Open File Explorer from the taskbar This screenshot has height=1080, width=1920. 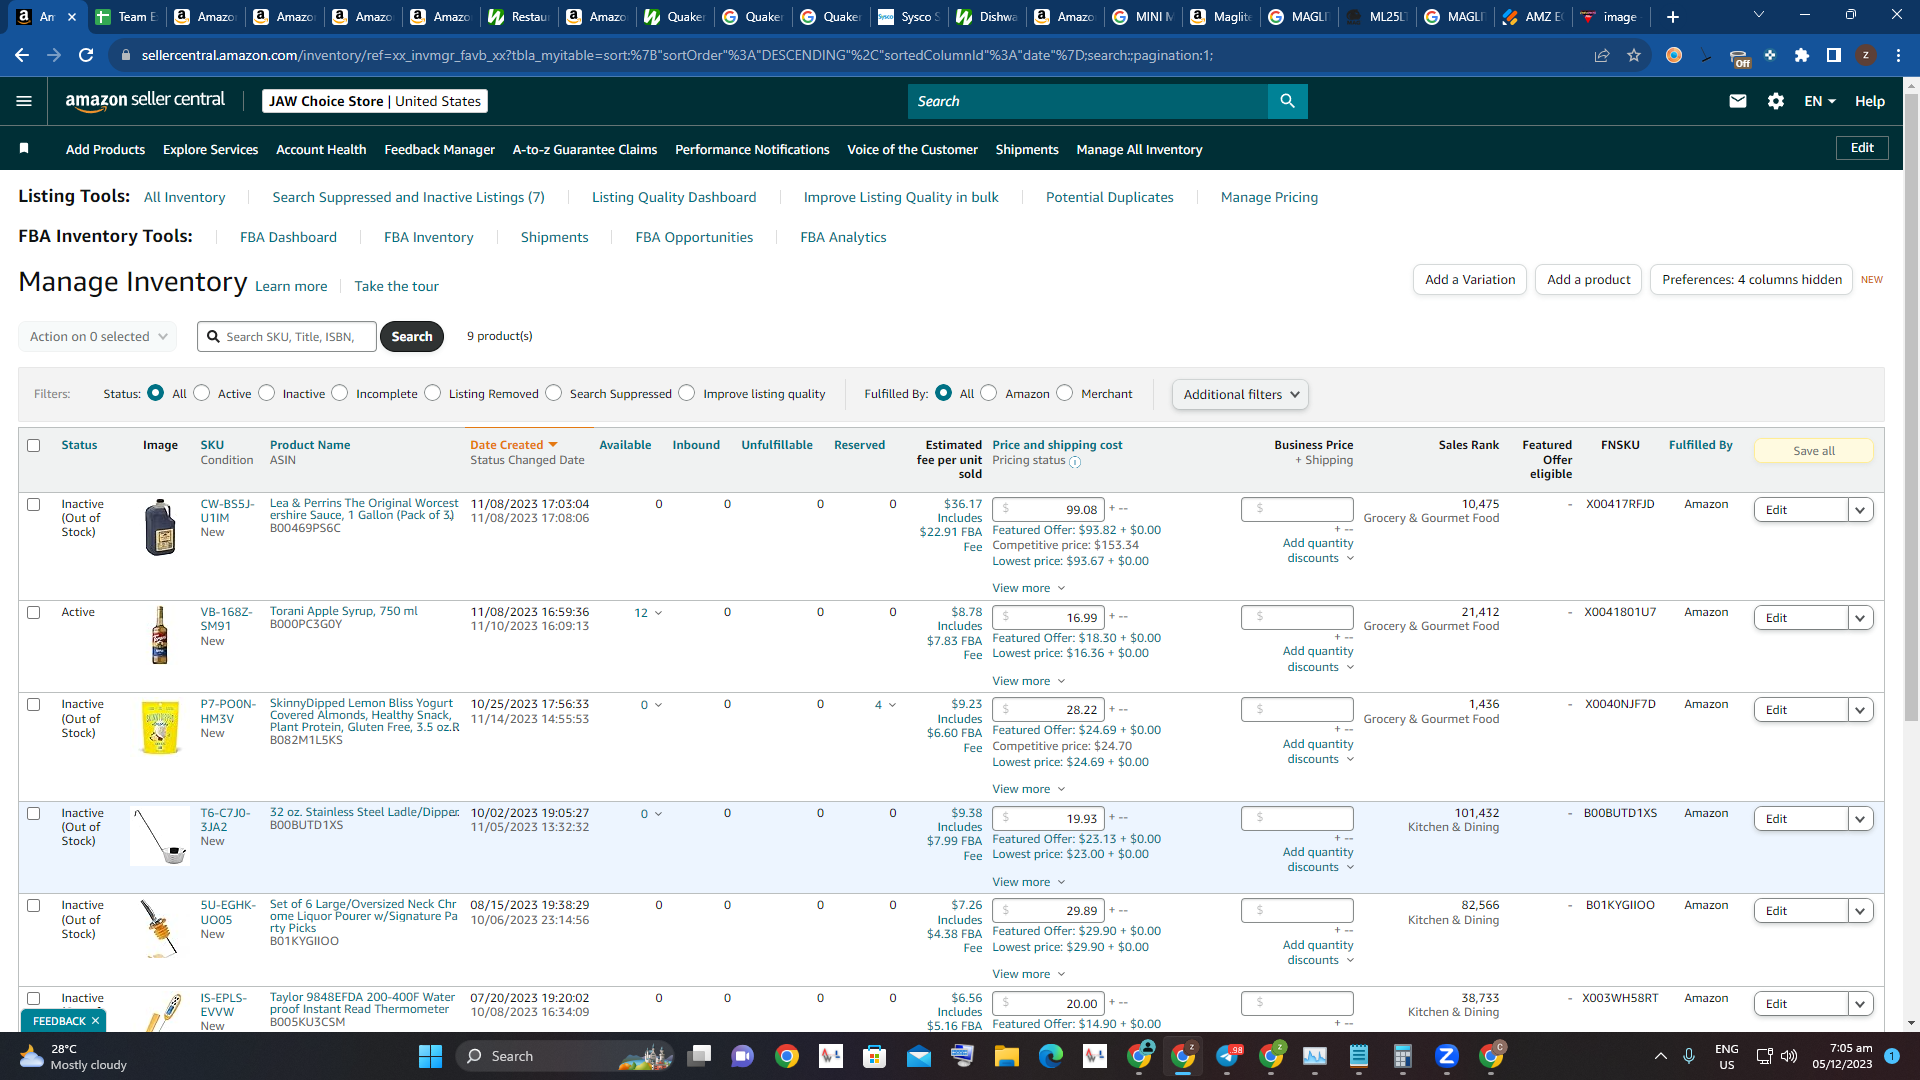pos(1006,1056)
